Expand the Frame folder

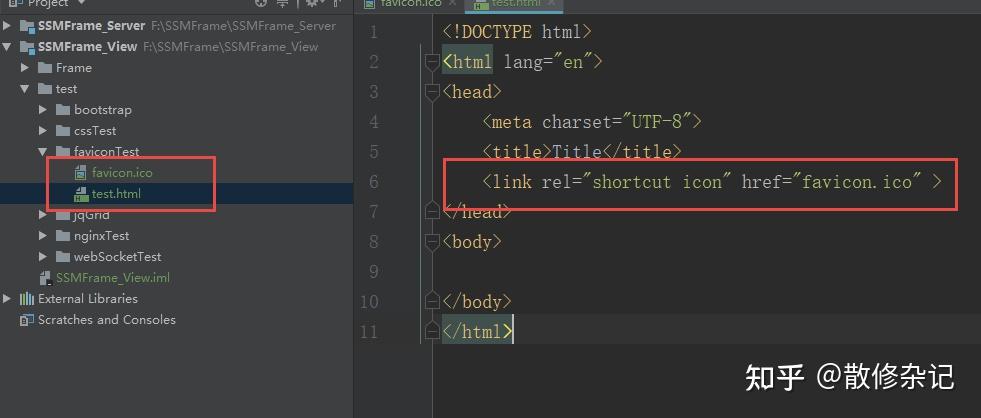(25, 68)
